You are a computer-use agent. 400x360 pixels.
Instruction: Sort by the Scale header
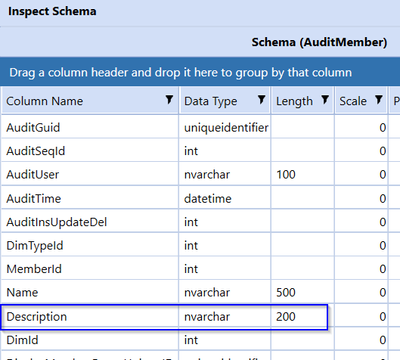[x=353, y=101]
